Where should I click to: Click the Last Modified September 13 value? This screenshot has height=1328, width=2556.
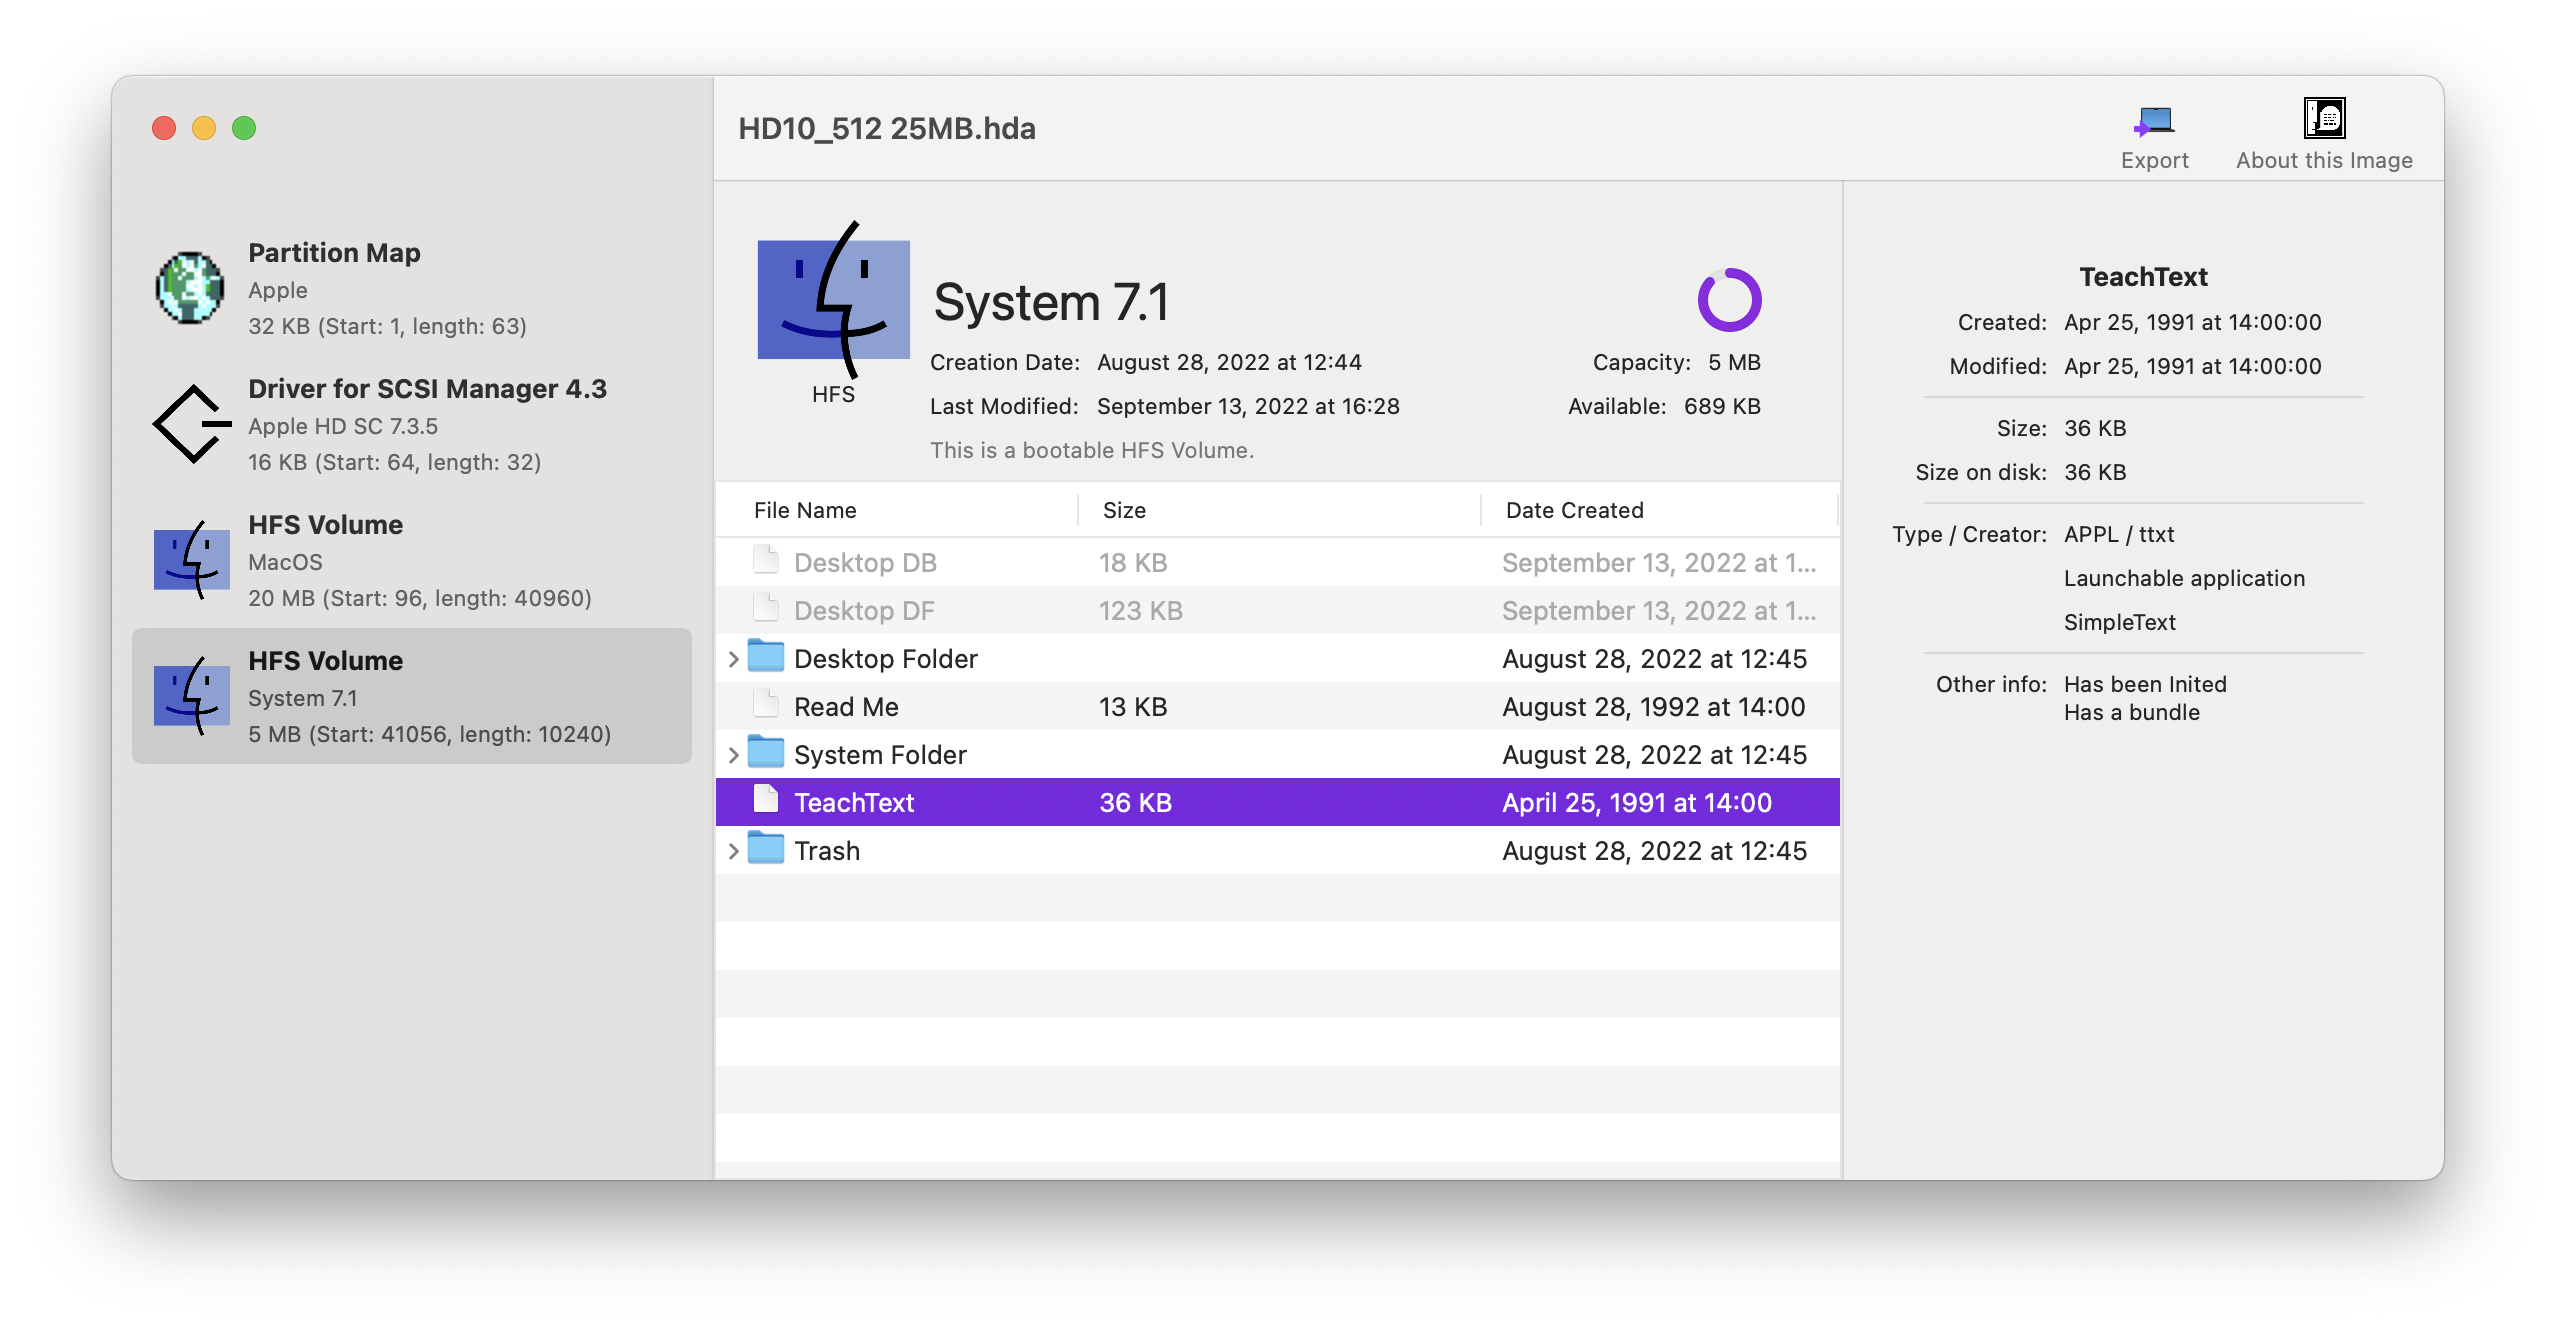pyautogui.click(x=1248, y=406)
